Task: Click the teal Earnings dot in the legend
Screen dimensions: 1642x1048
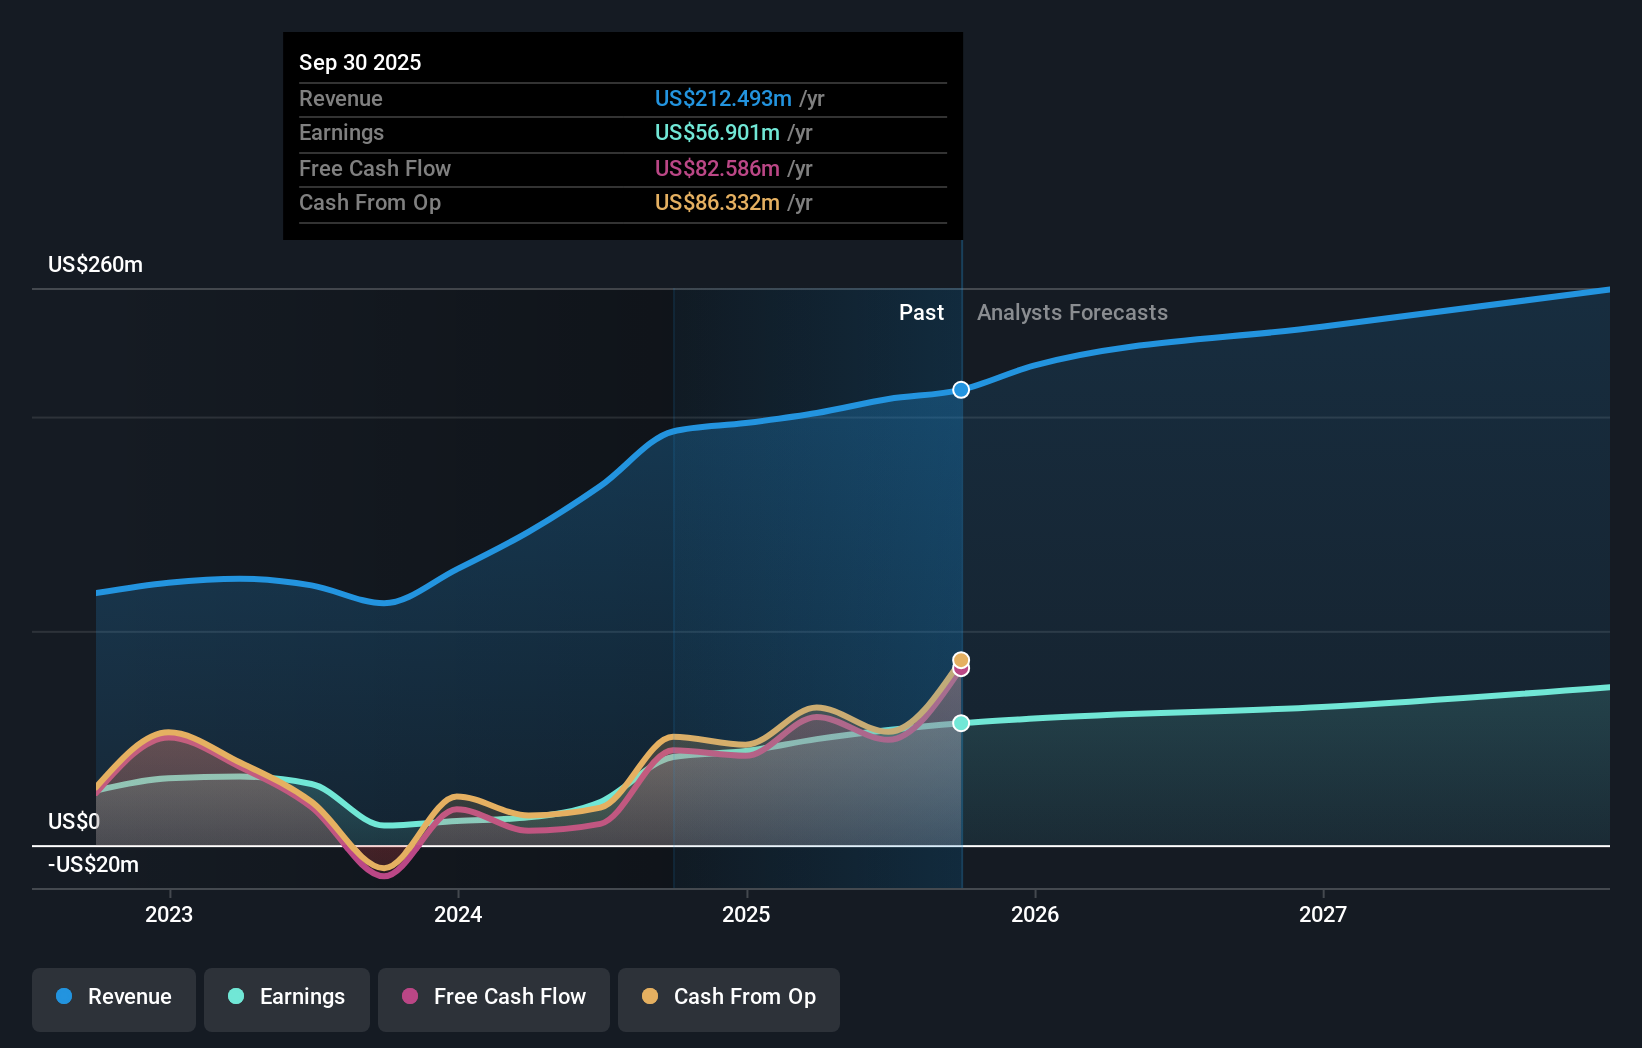Action: (x=234, y=997)
